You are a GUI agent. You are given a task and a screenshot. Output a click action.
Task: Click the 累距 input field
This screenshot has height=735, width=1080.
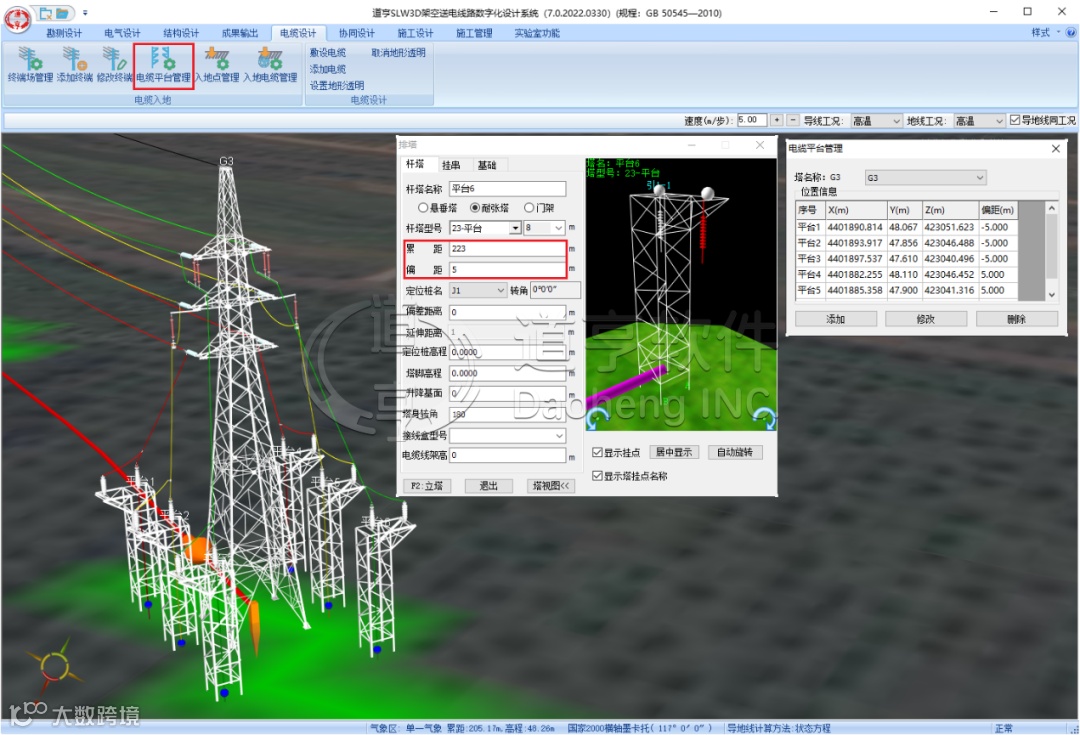pyautogui.click(x=507, y=249)
